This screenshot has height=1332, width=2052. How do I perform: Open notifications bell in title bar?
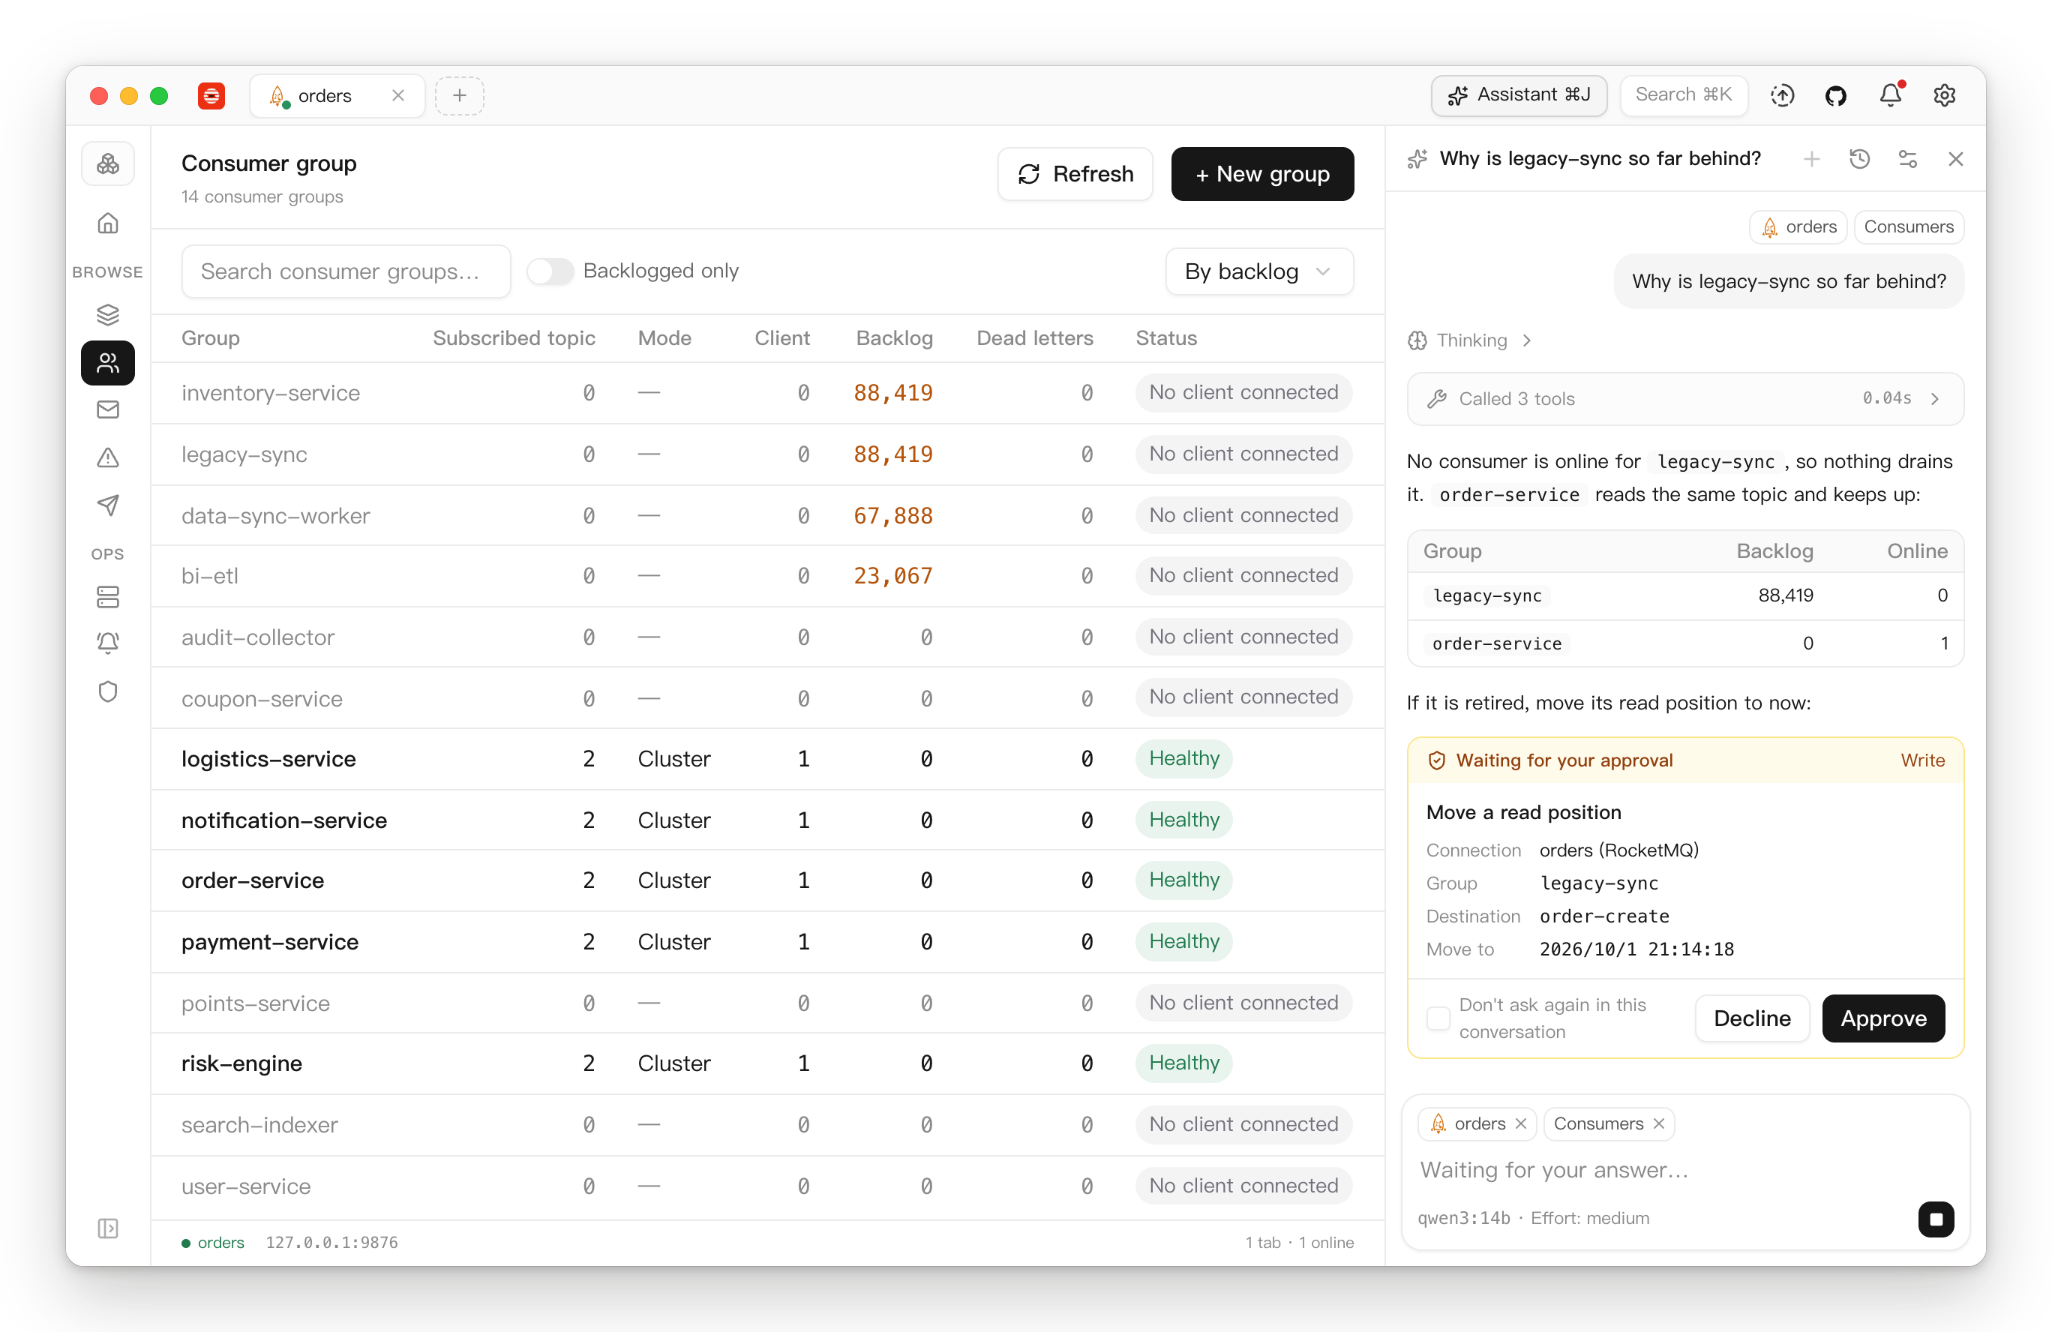tap(1890, 95)
